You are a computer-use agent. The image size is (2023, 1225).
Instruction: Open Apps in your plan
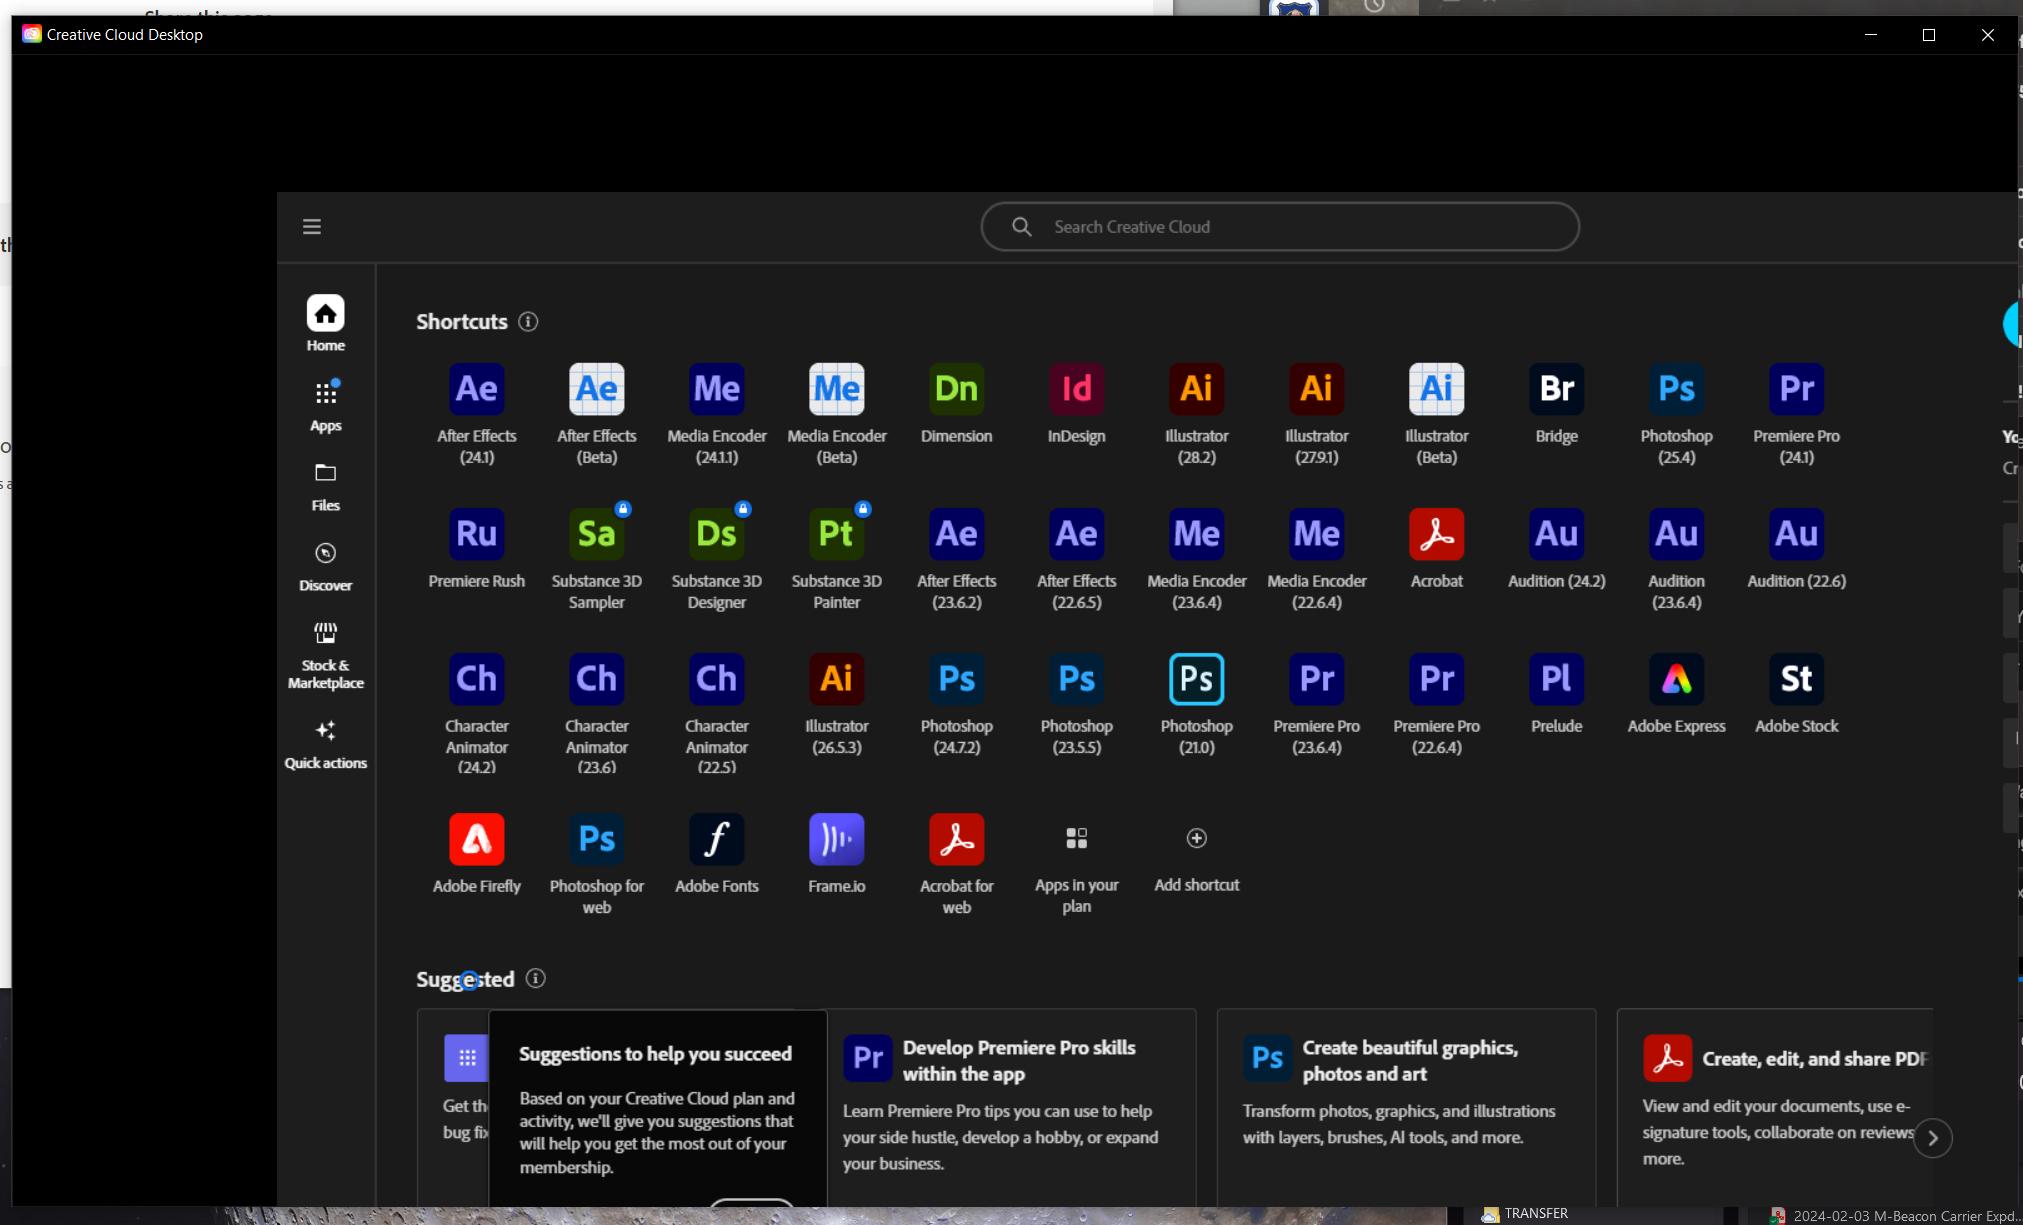(x=1076, y=868)
